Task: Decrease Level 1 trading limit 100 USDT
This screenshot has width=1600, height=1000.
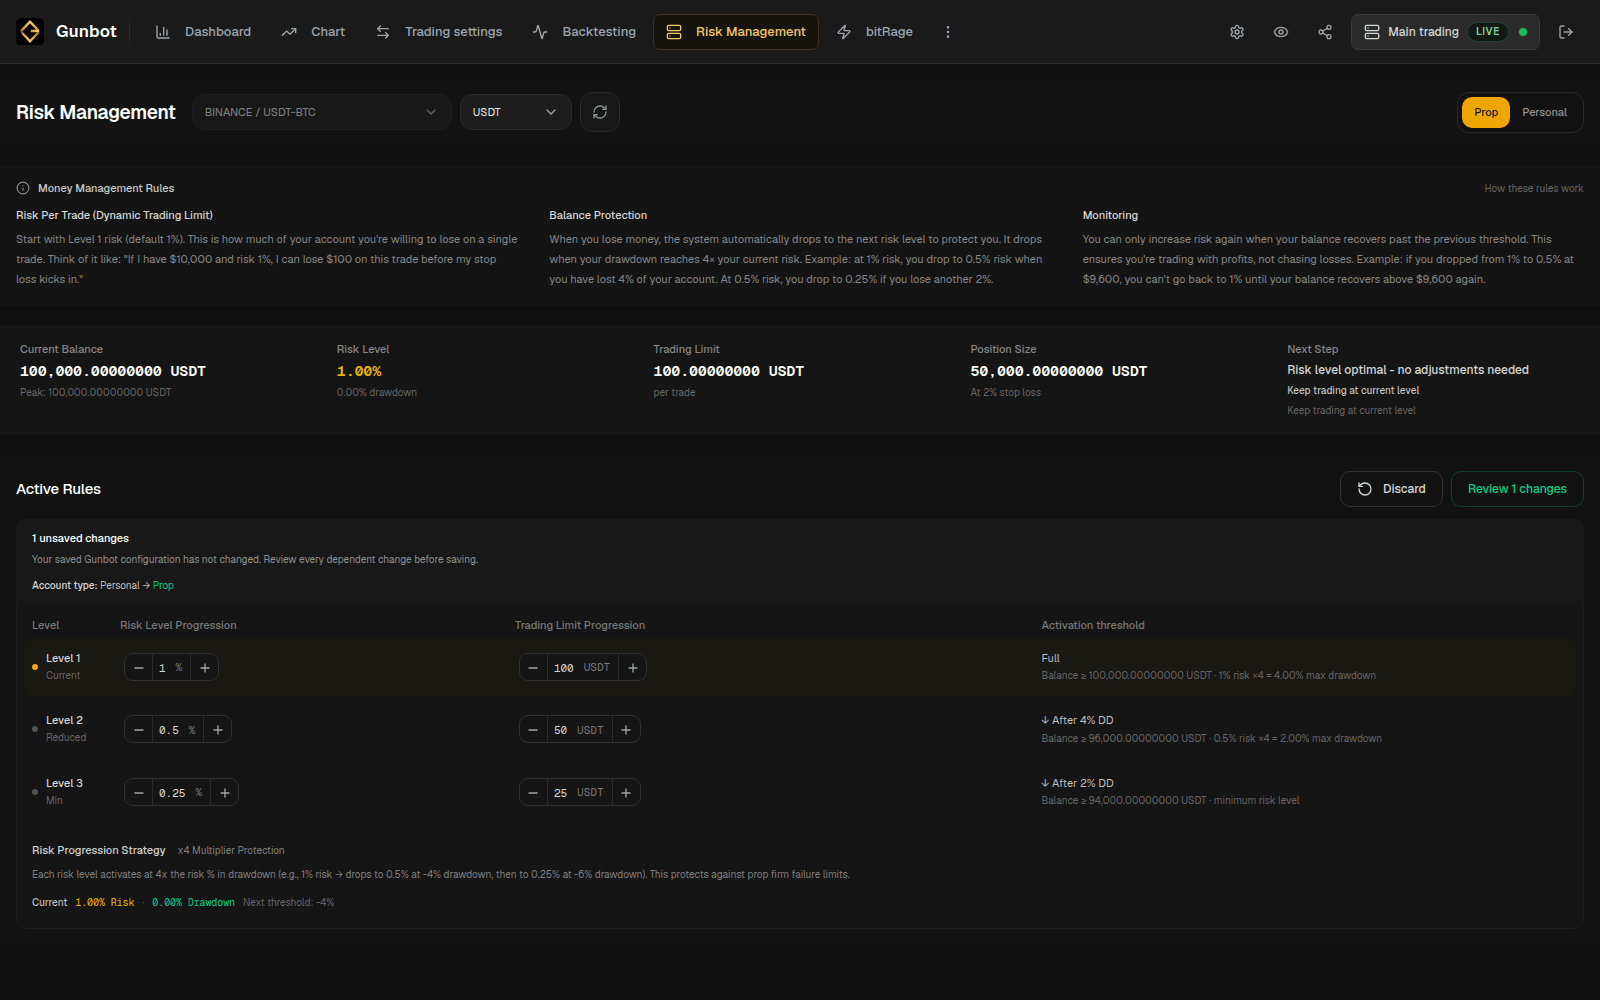Action: tap(533, 668)
